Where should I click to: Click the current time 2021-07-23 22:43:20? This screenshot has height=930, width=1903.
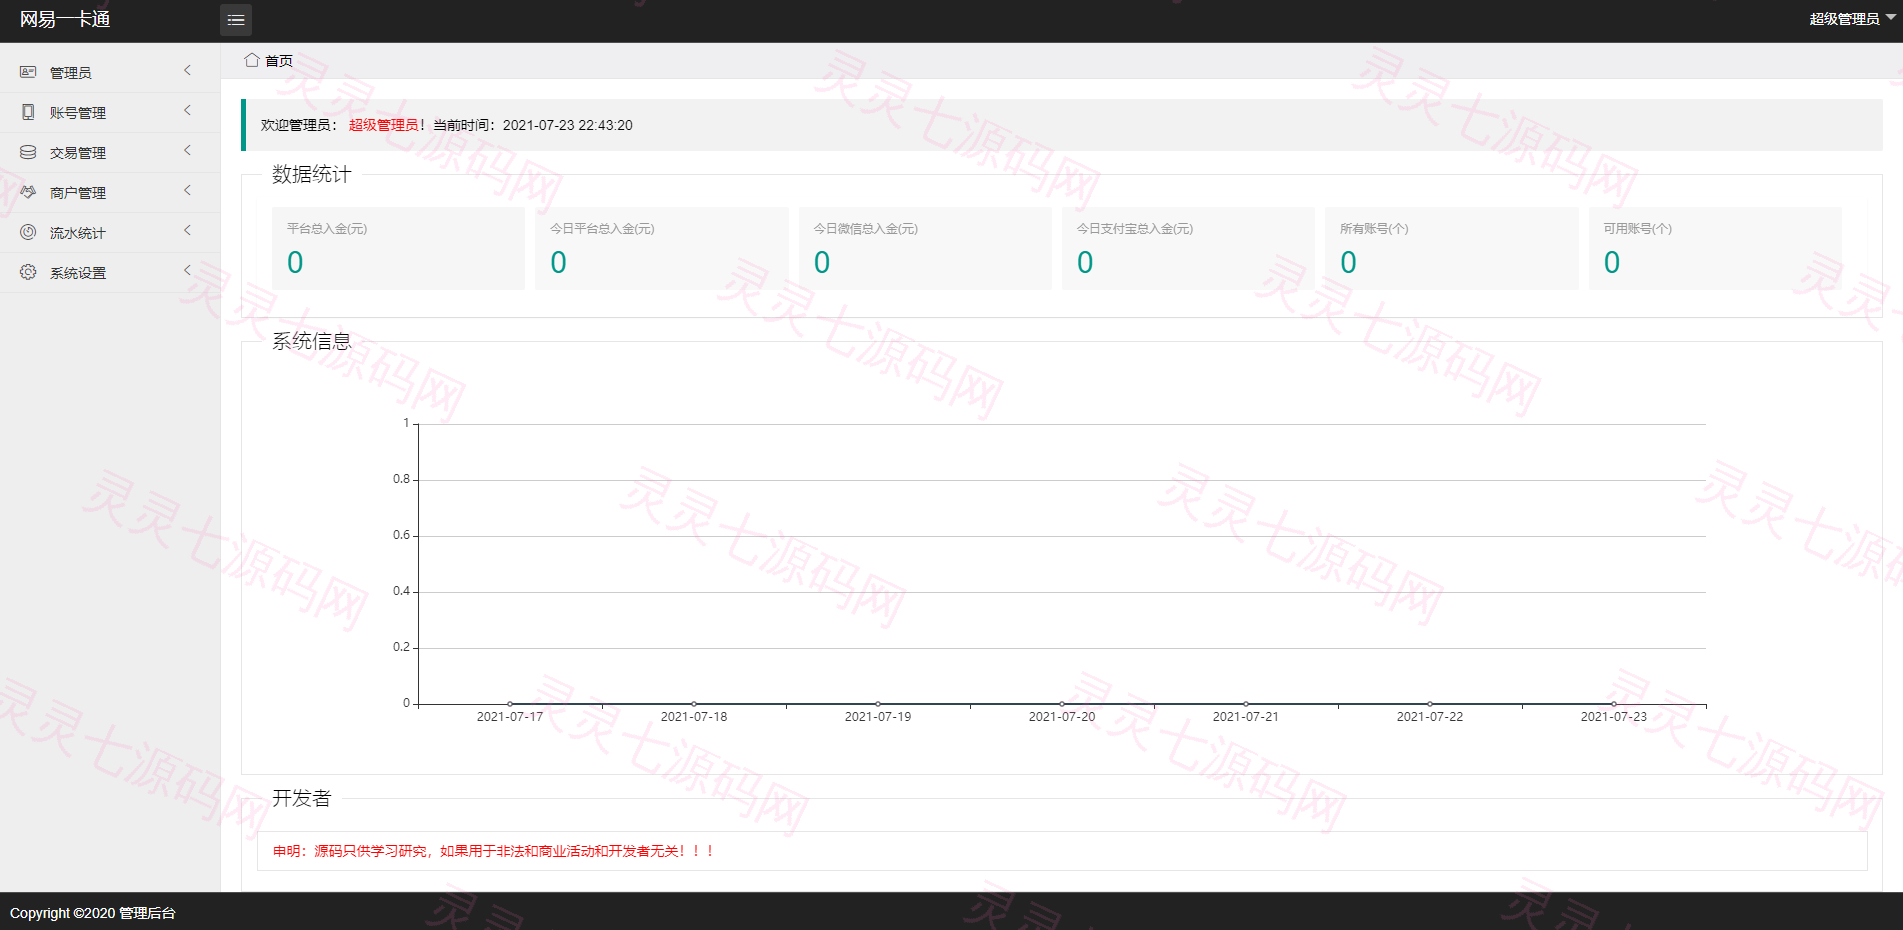568,125
